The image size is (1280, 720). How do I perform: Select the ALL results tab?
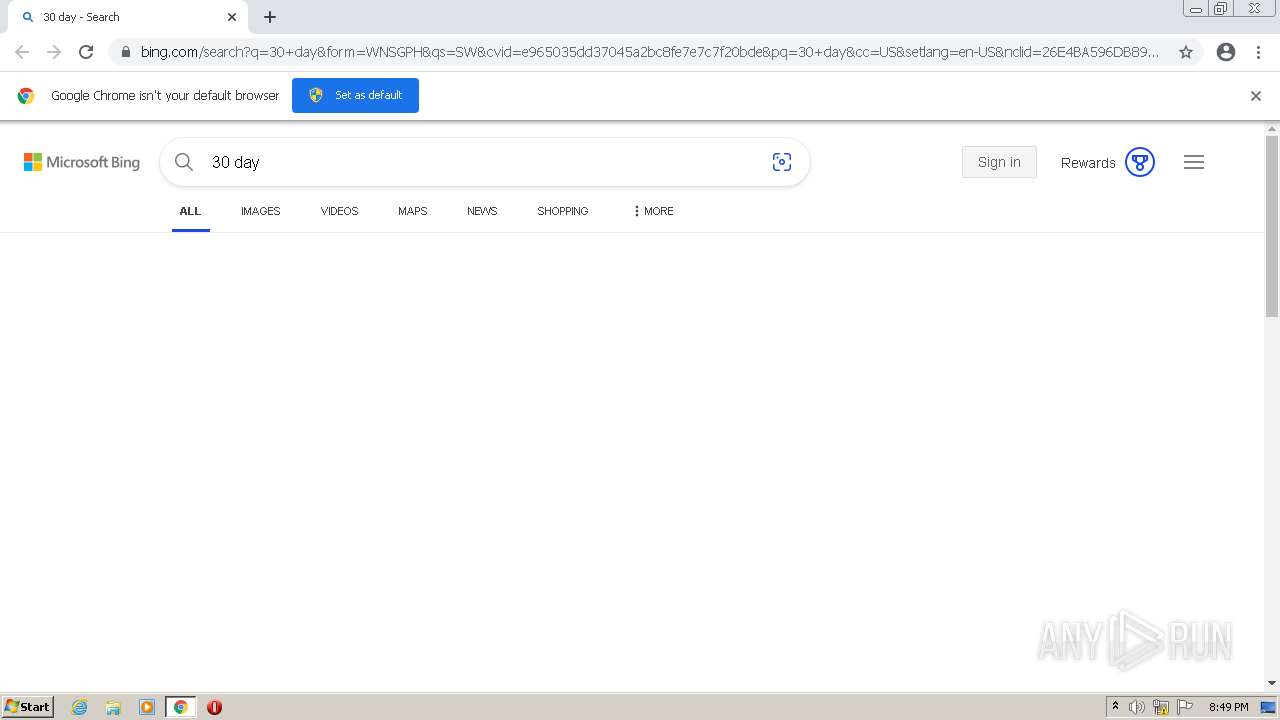(x=190, y=211)
